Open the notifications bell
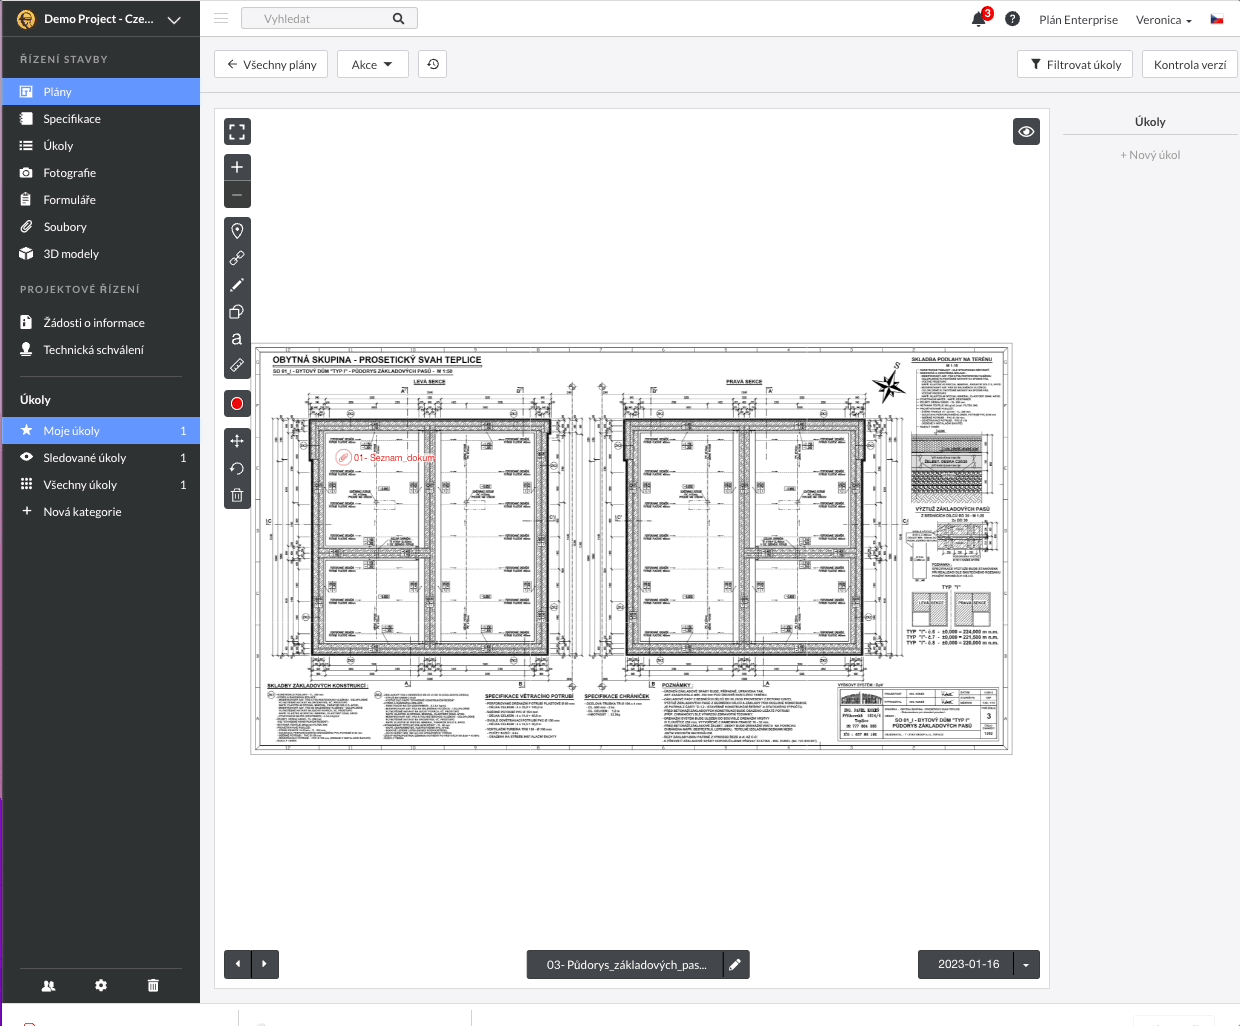Image resolution: width=1240 pixels, height=1026 pixels. pyautogui.click(x=979, y=19)
